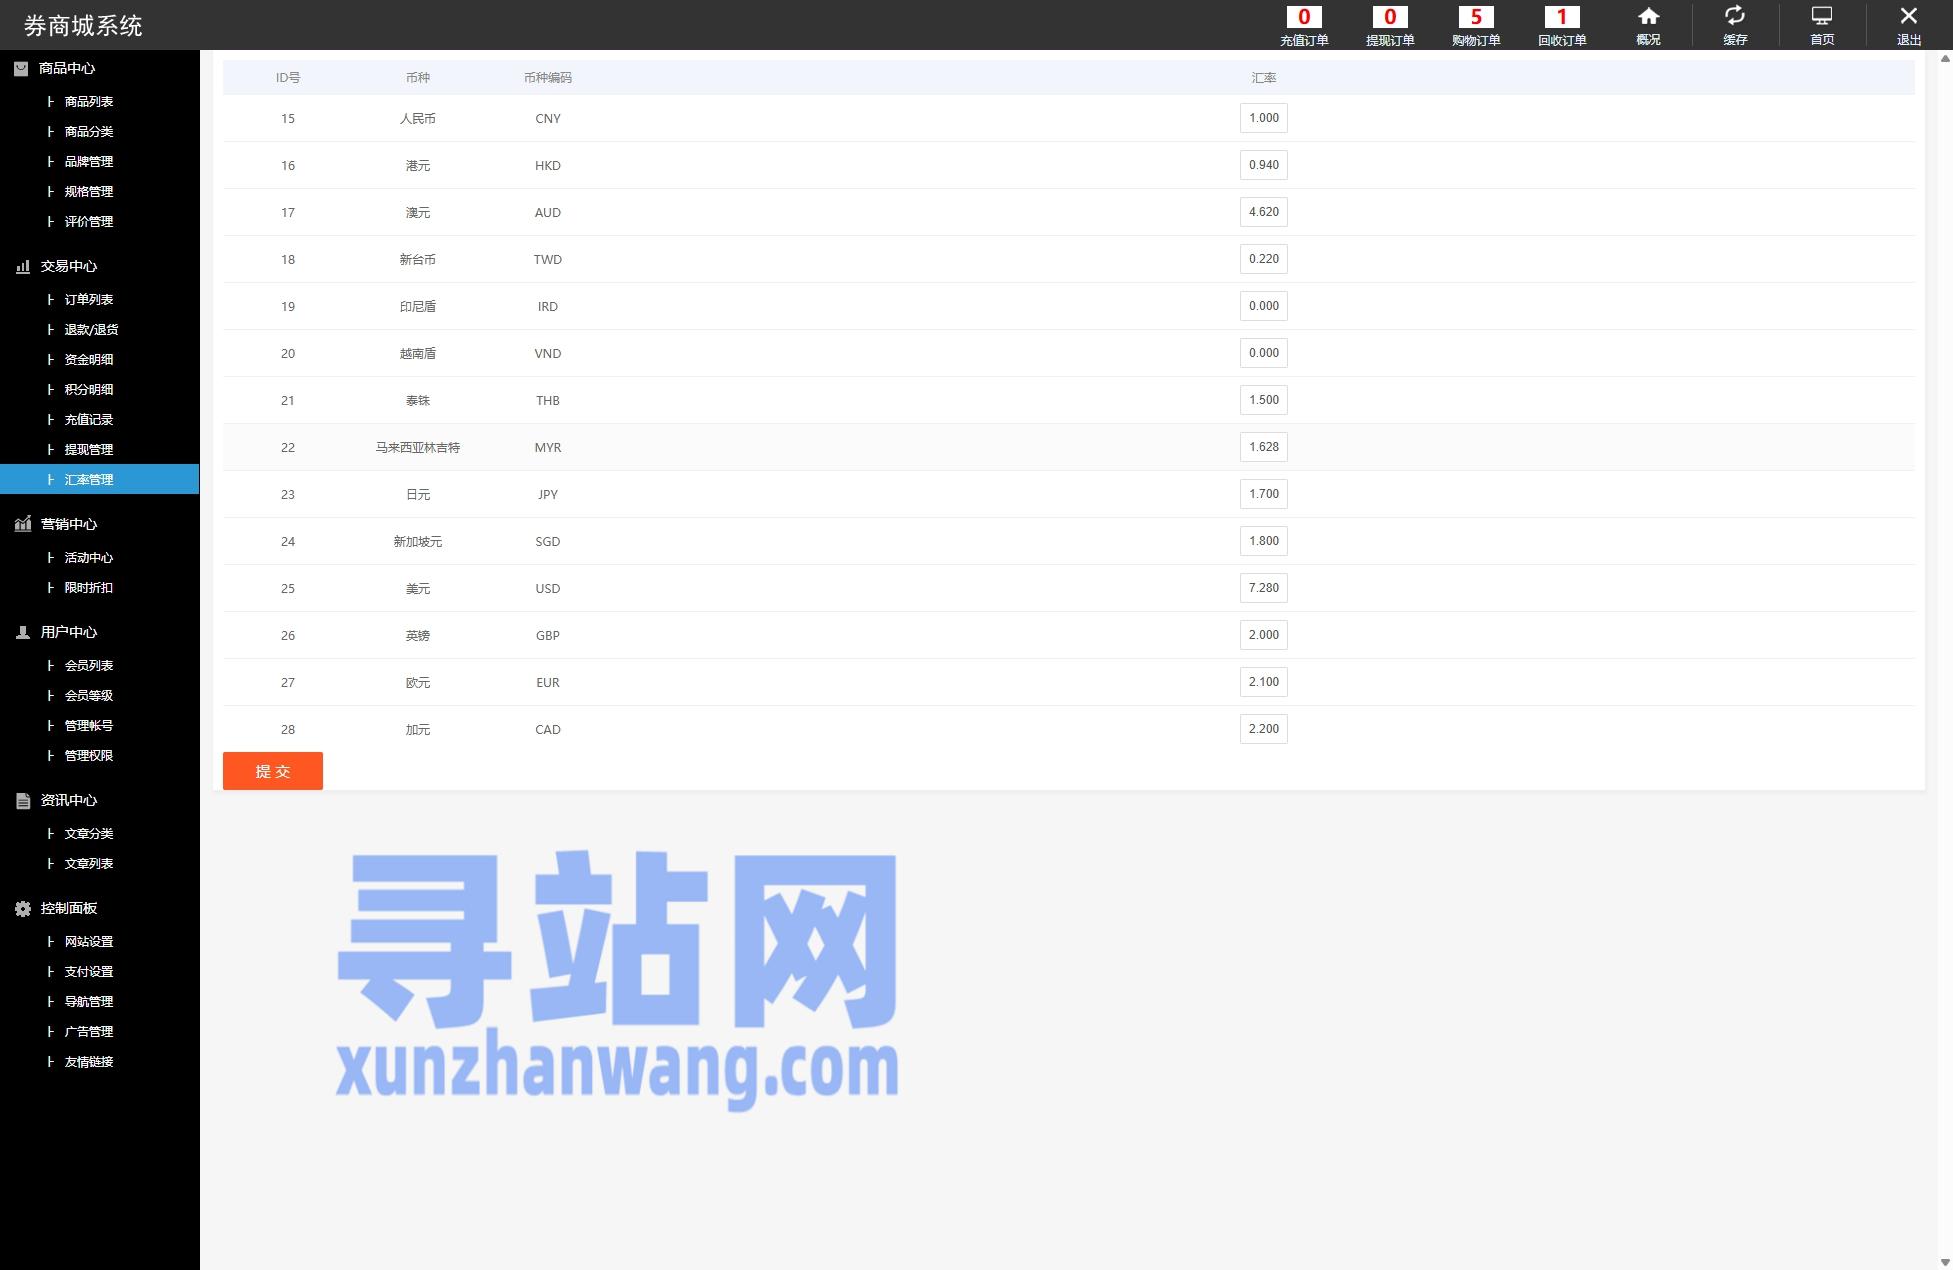Go to 积分明细 page
The height and width of the screenshot is (1270, 1953).
[x=89, y=390]
